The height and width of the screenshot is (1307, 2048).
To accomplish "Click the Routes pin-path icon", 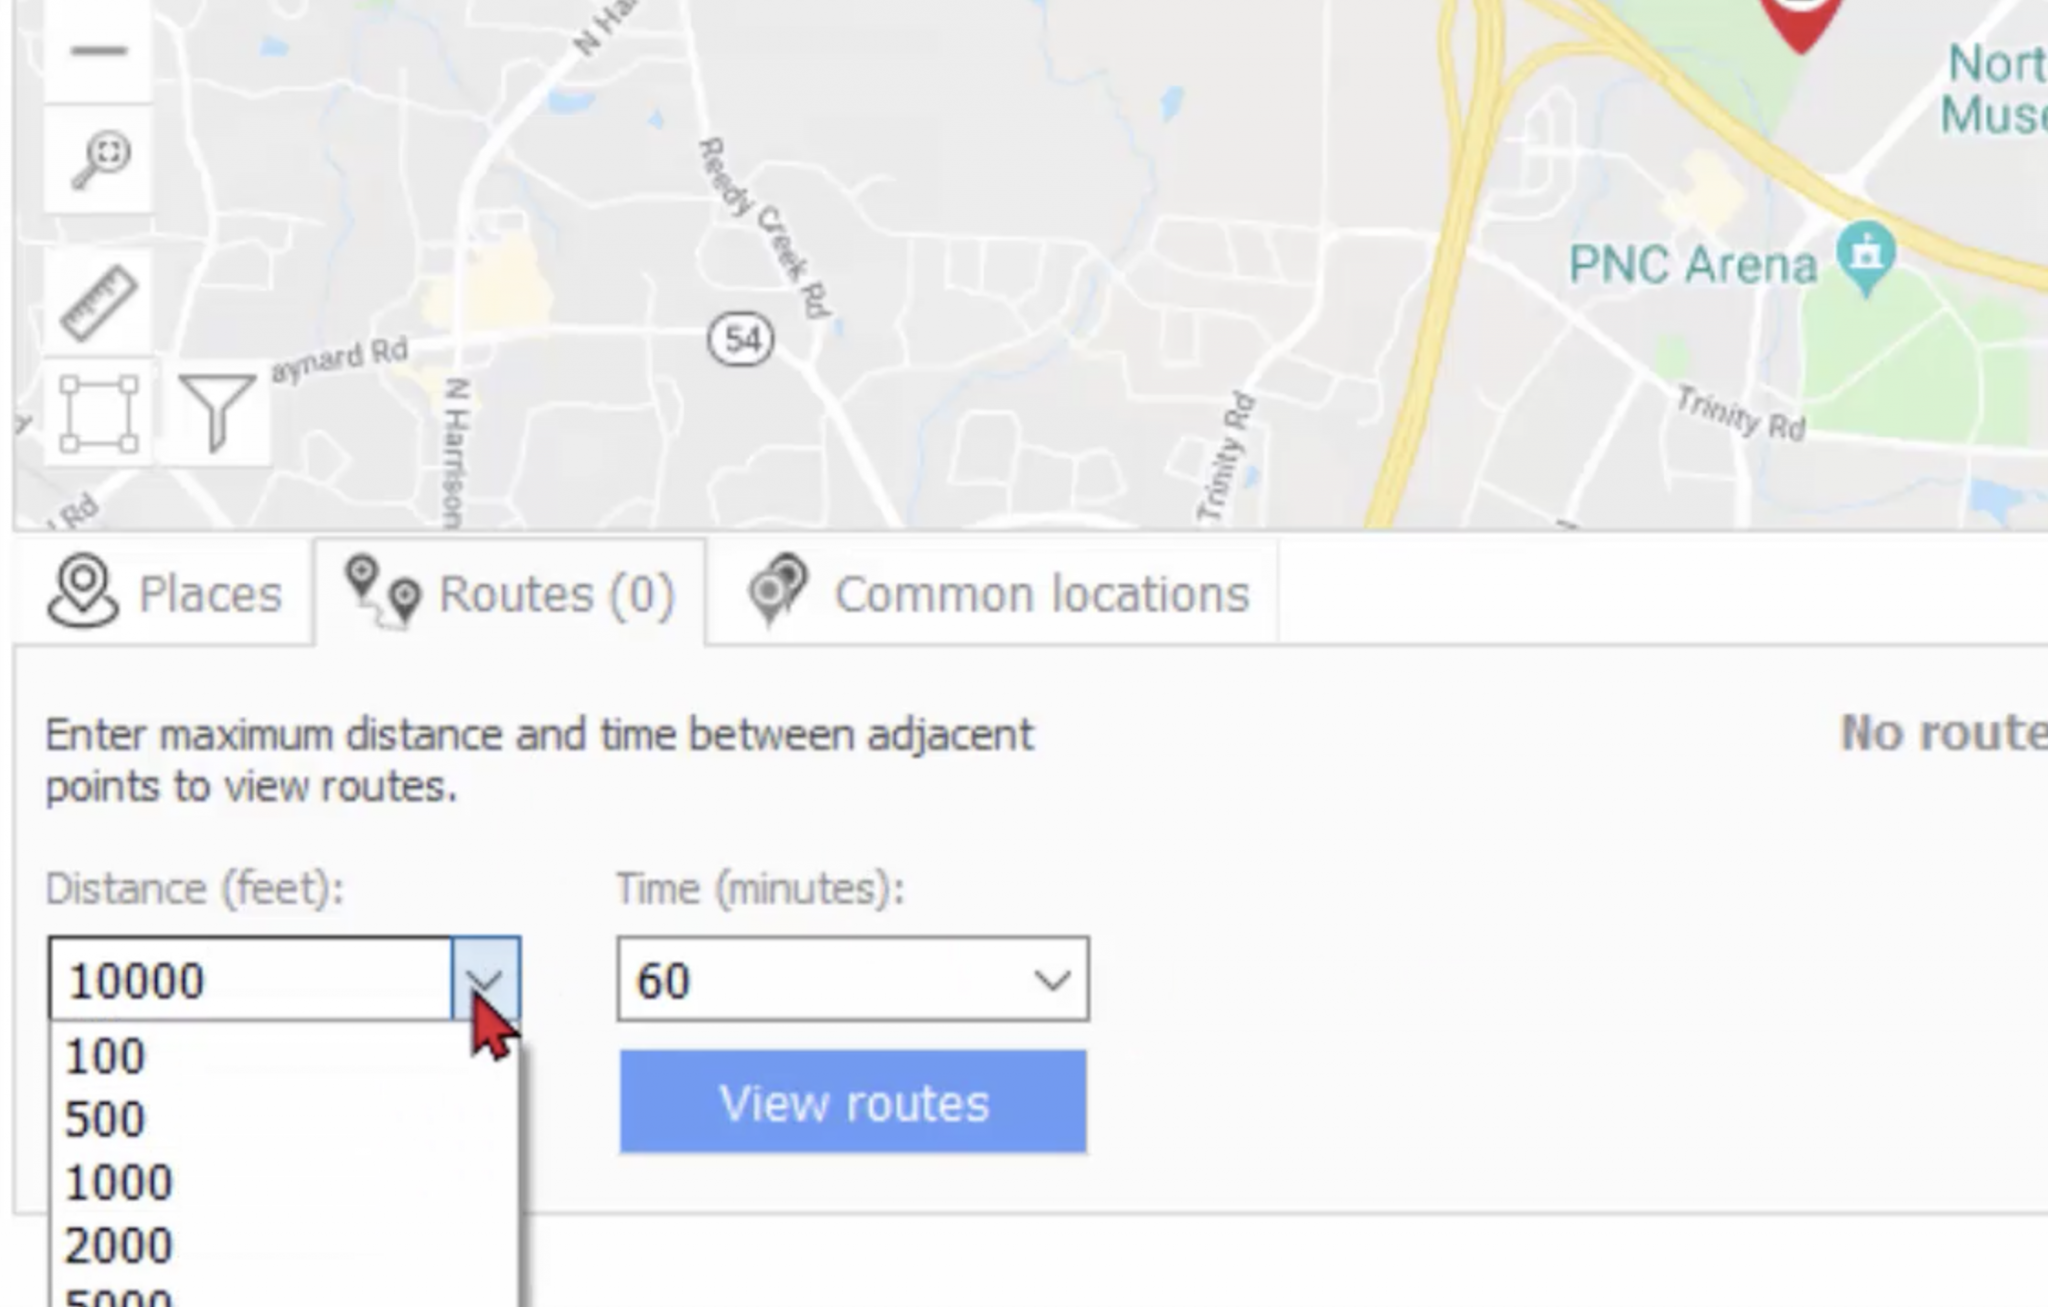I will click(381, 592).
